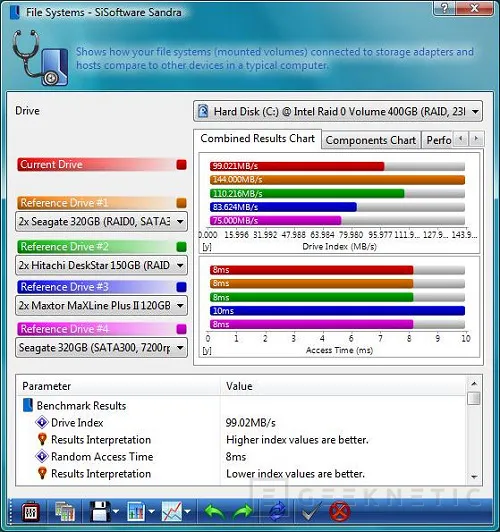Click the bar chart view icon
This screenshot has height=532, width=500.
click(136, 511)
